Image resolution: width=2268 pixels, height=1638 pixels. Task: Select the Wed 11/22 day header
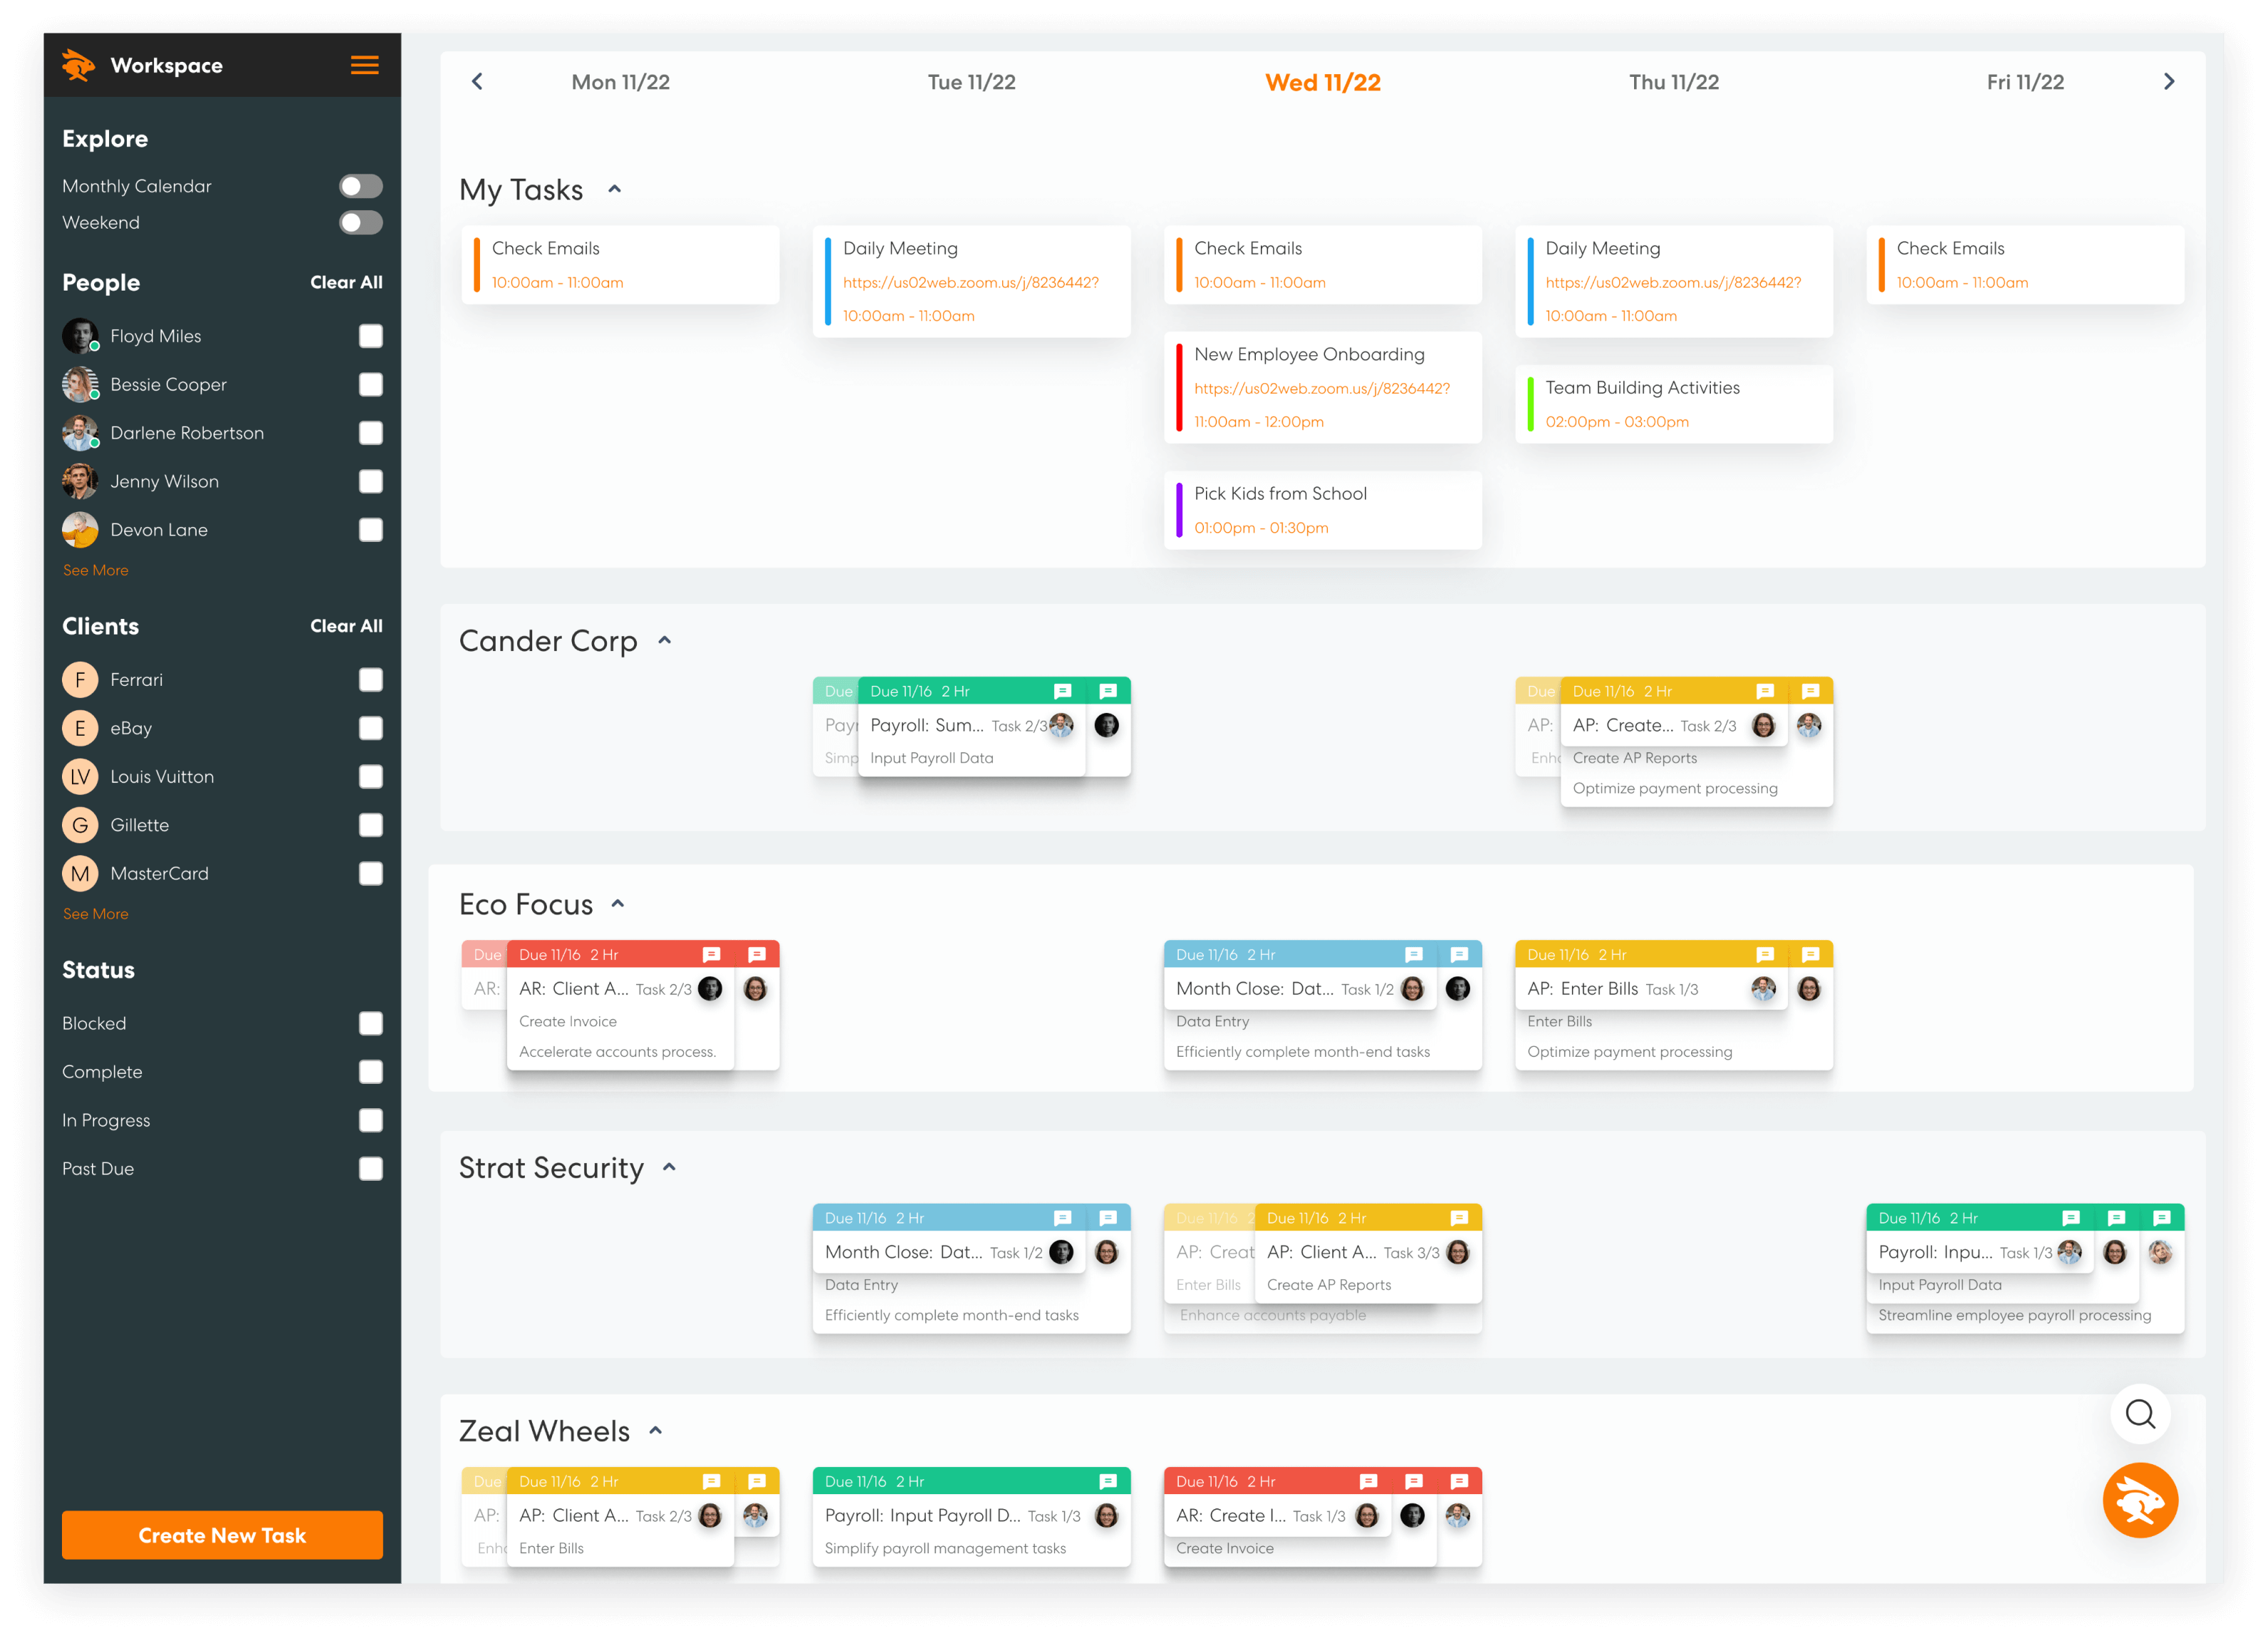pos(1323,82)
